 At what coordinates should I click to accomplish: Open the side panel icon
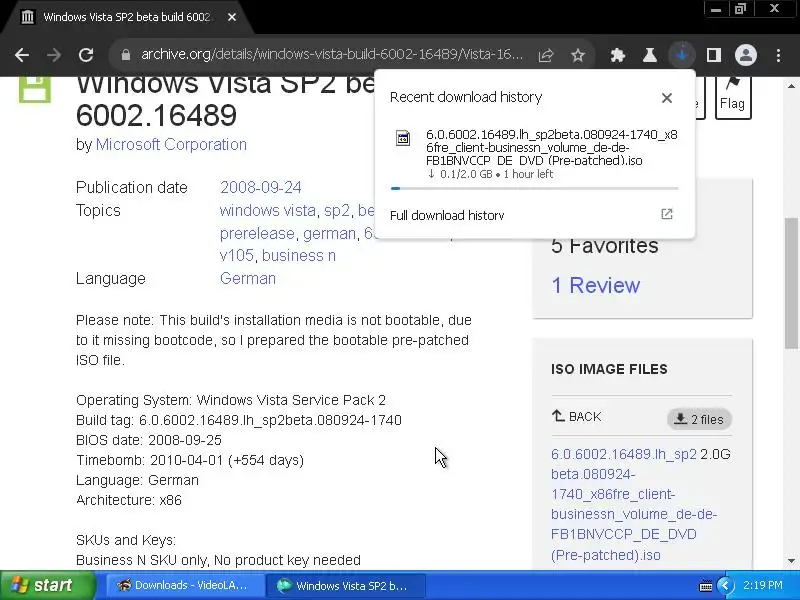pyautogui.click(x=713, y=55)
